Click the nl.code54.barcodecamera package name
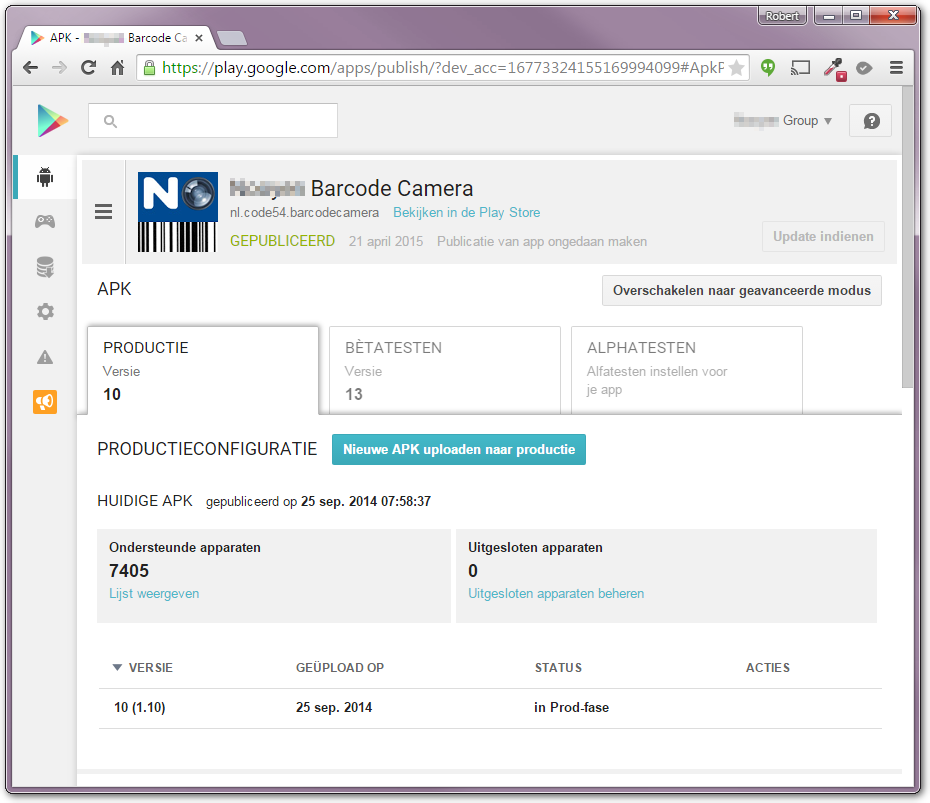This screenshot has width=930, height=803. click(x=304, y=212)
